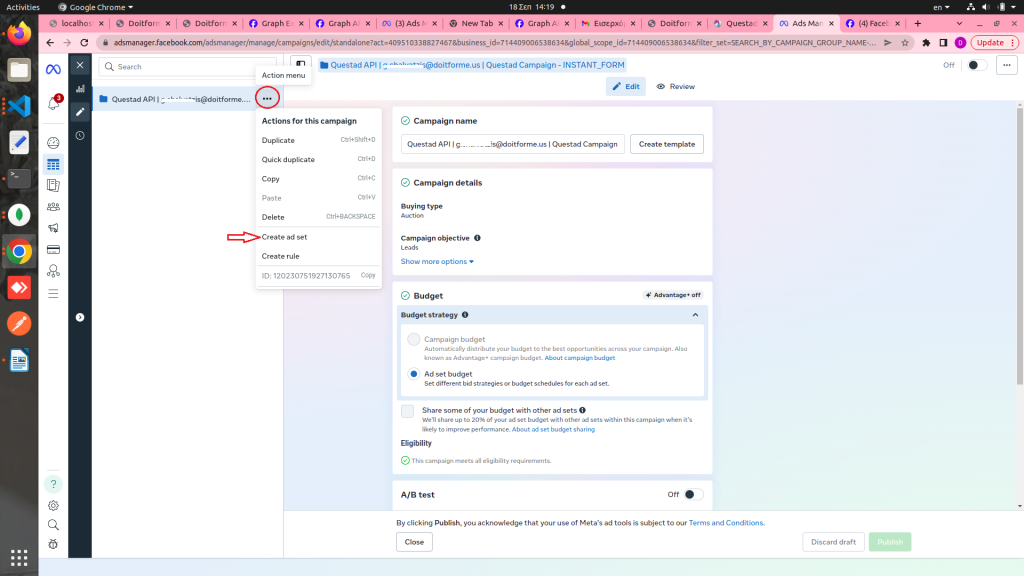1024x576 pixels.
Task: Select the Ad set budget radio button
Action: point(414,374)
